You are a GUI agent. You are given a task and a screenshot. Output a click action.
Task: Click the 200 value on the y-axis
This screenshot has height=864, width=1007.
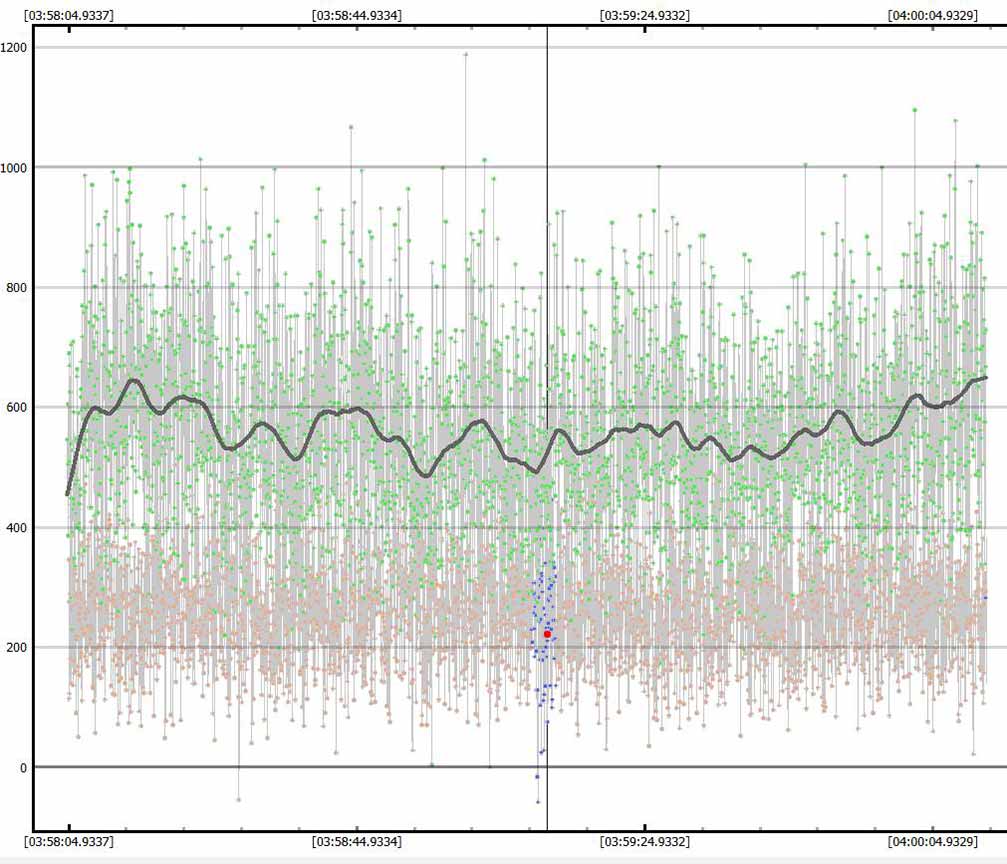point(16,647)
